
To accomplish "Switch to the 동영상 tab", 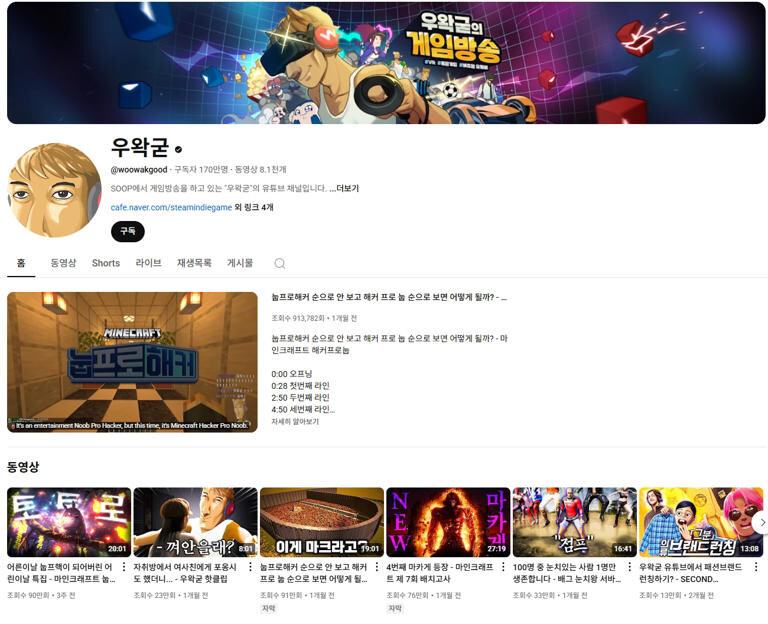I will pyautogui.click(x=63, y=263).
